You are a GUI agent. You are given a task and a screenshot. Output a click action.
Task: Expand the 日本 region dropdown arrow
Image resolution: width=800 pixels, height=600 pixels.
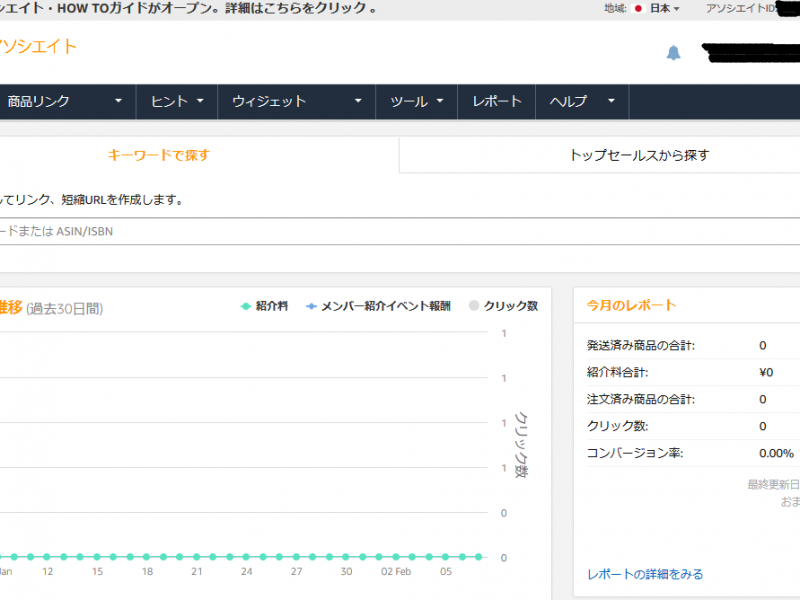pyautogui.click(x=677, y=9)
